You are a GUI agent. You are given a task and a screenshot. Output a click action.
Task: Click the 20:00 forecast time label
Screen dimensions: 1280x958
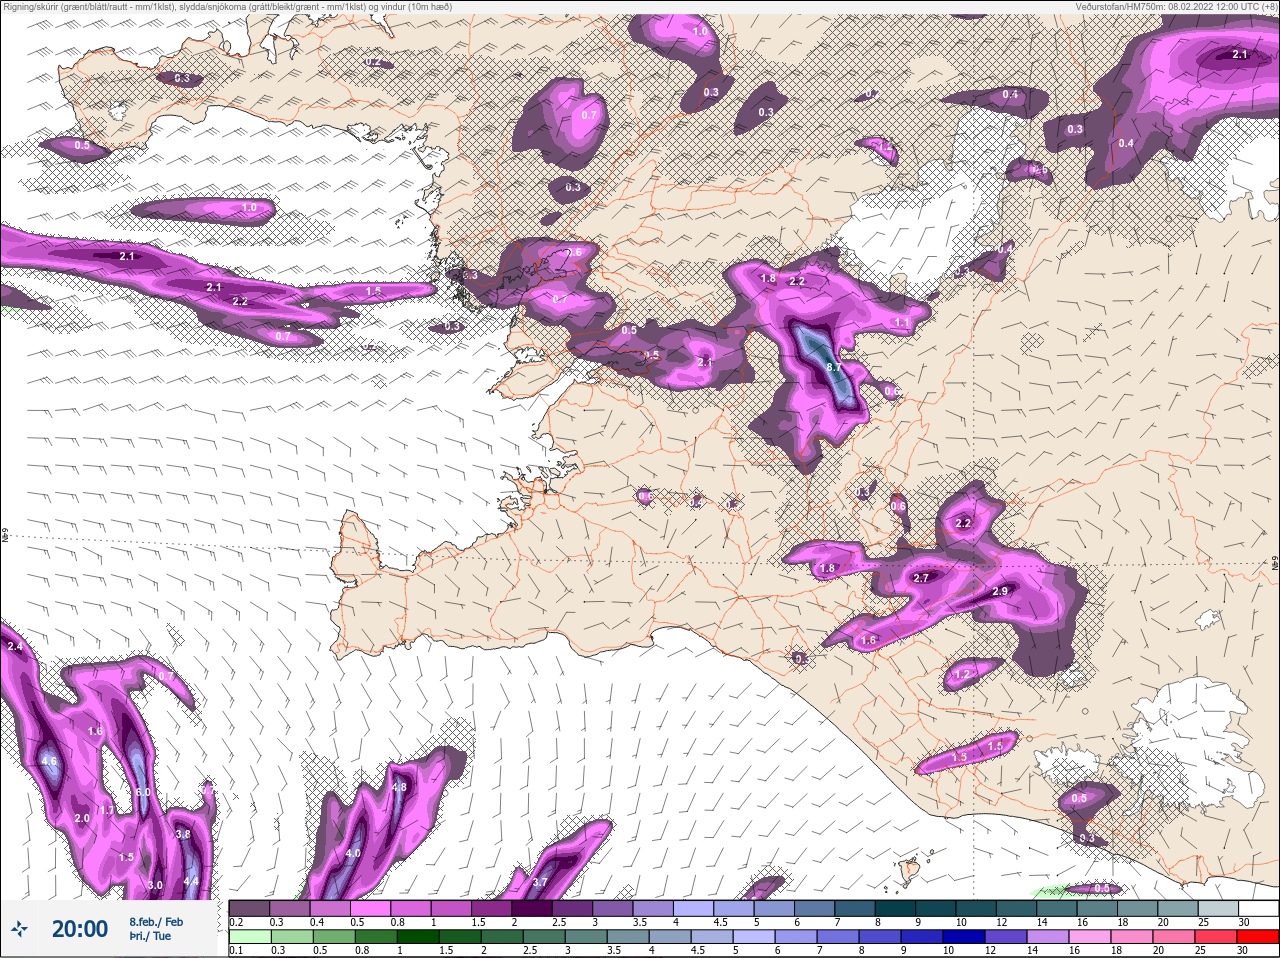click(x=80, y=929)
